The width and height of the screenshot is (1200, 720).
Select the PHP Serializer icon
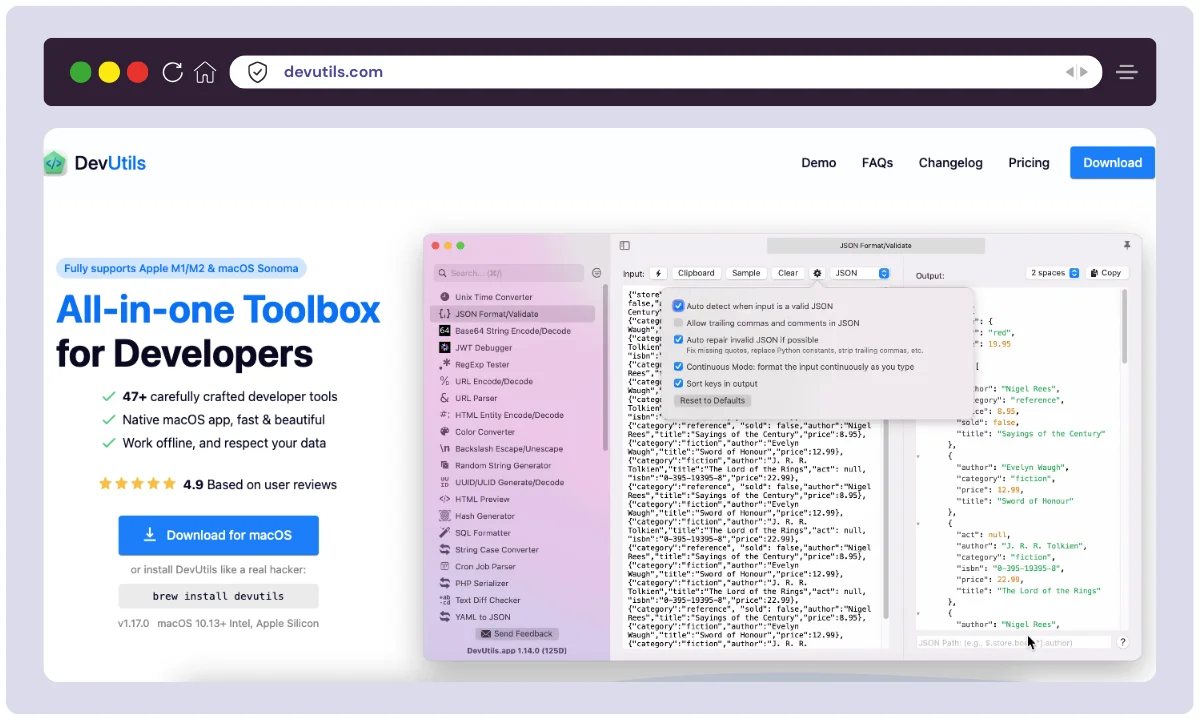point(445,583)
